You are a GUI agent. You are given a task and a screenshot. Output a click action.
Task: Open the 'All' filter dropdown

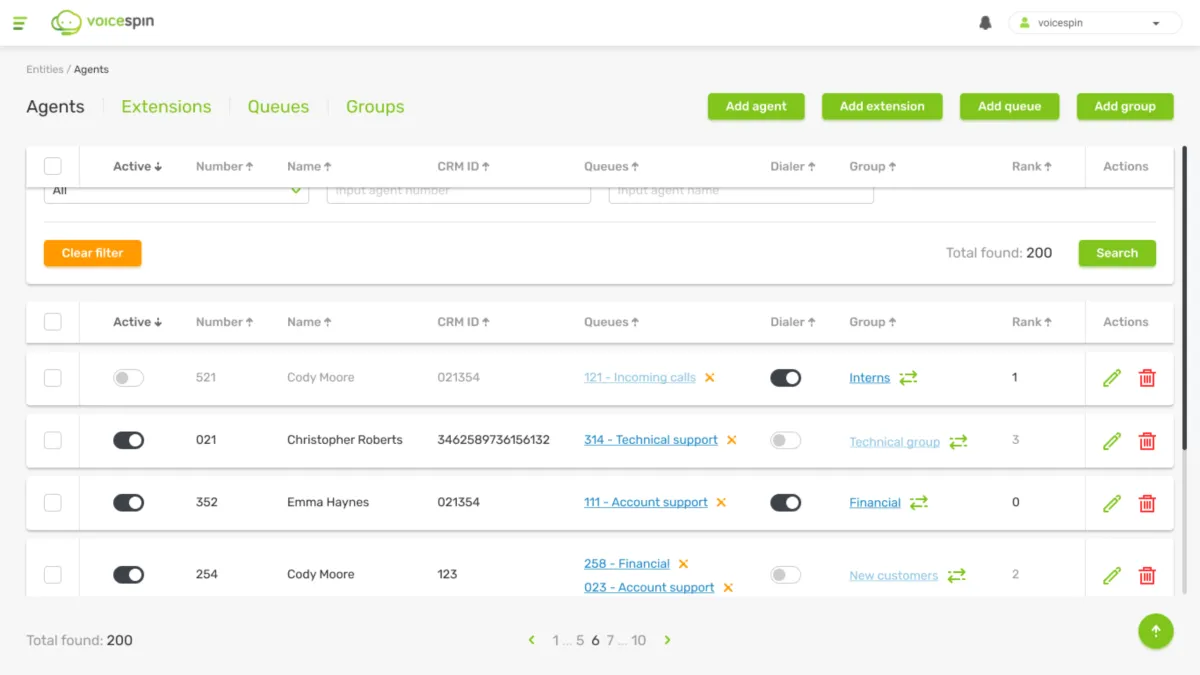tap(176, 191)
